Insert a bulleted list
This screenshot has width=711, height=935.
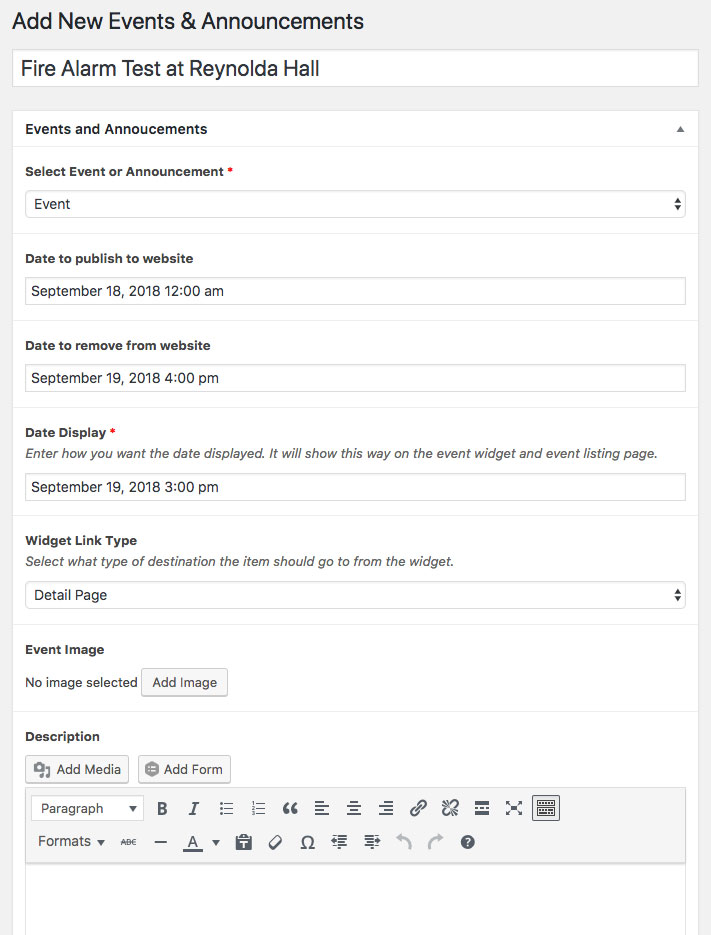pos(226,809)
